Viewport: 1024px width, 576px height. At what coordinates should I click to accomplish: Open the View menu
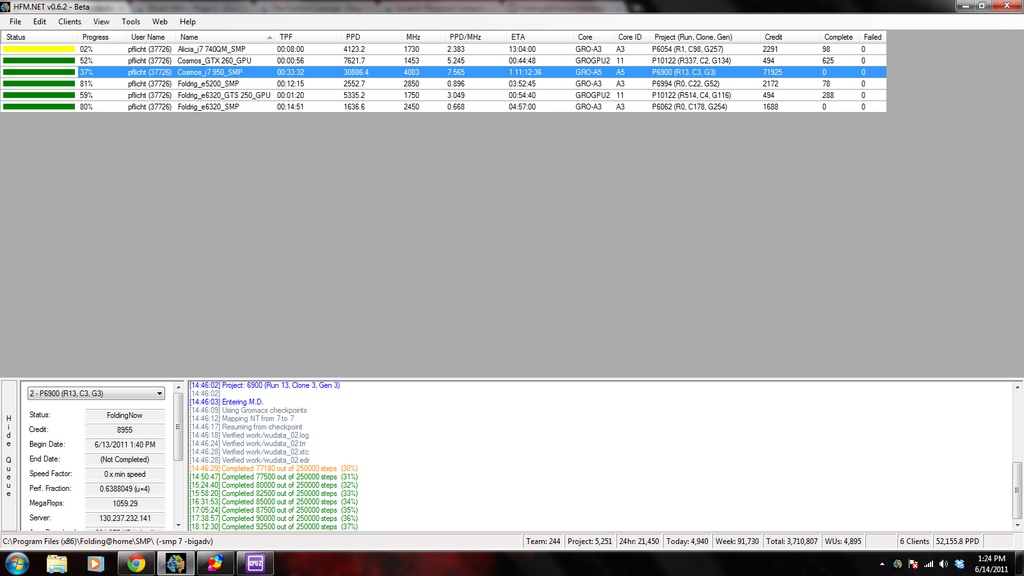click(x=101, y=22)
